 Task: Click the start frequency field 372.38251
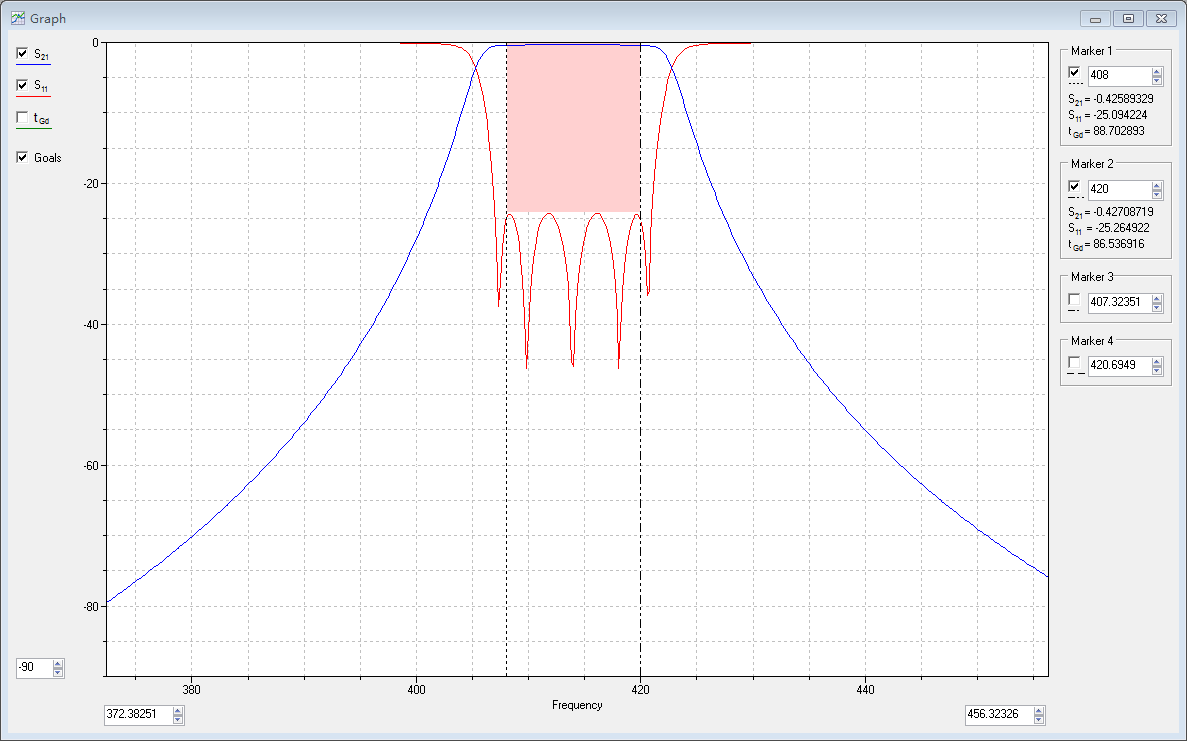pyautogui.click(x=138, y=715)
